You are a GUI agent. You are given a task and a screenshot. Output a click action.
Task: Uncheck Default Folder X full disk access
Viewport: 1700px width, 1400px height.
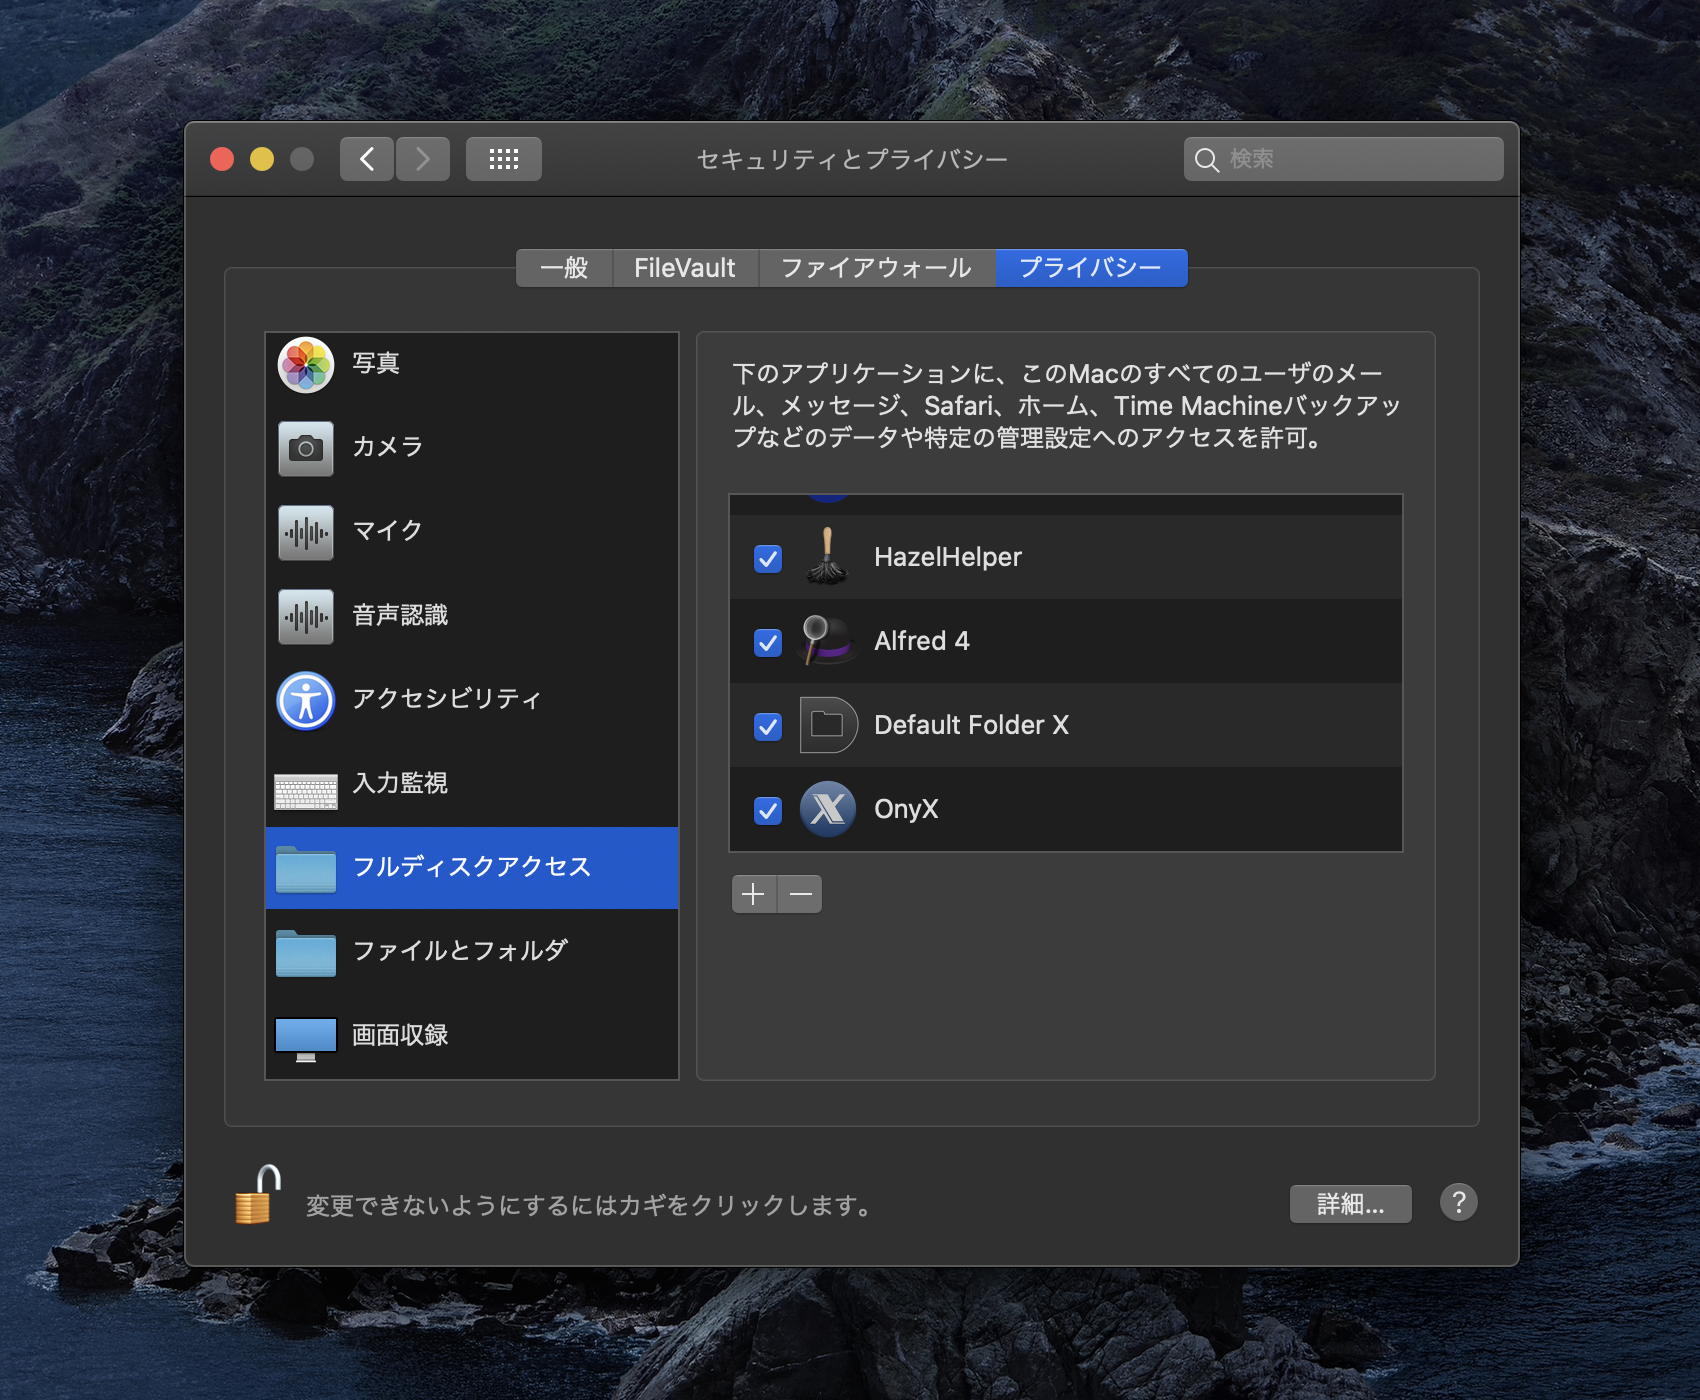[x=768, y=726]
